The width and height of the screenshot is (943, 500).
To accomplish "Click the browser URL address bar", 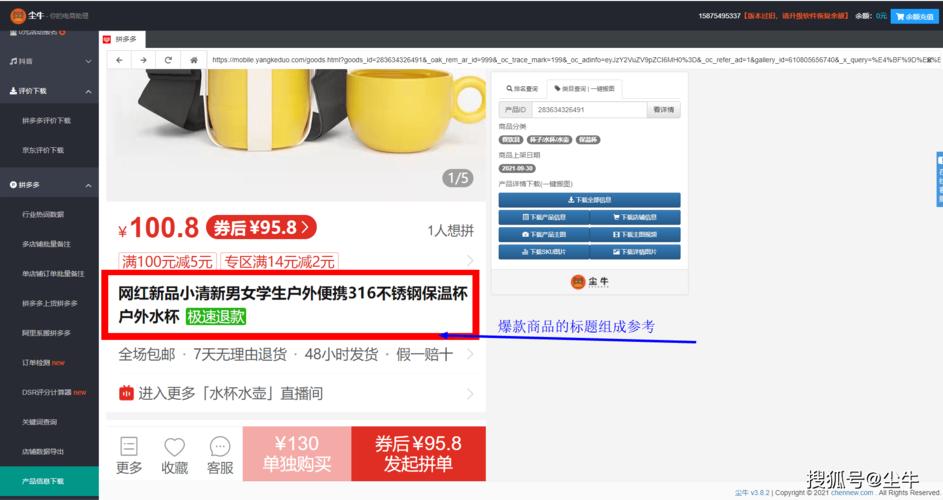I will 574,60.
